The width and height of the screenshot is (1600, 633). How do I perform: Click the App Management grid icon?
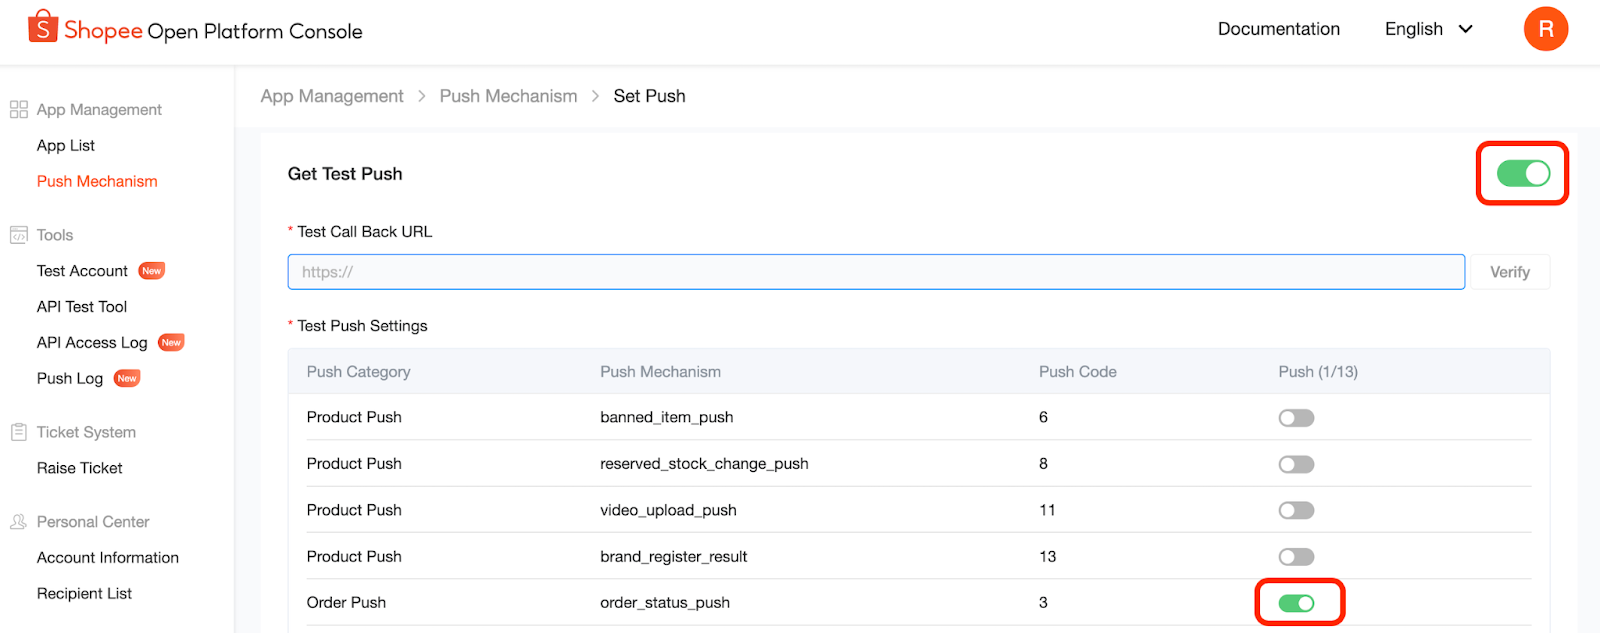(x=19, y=110)
